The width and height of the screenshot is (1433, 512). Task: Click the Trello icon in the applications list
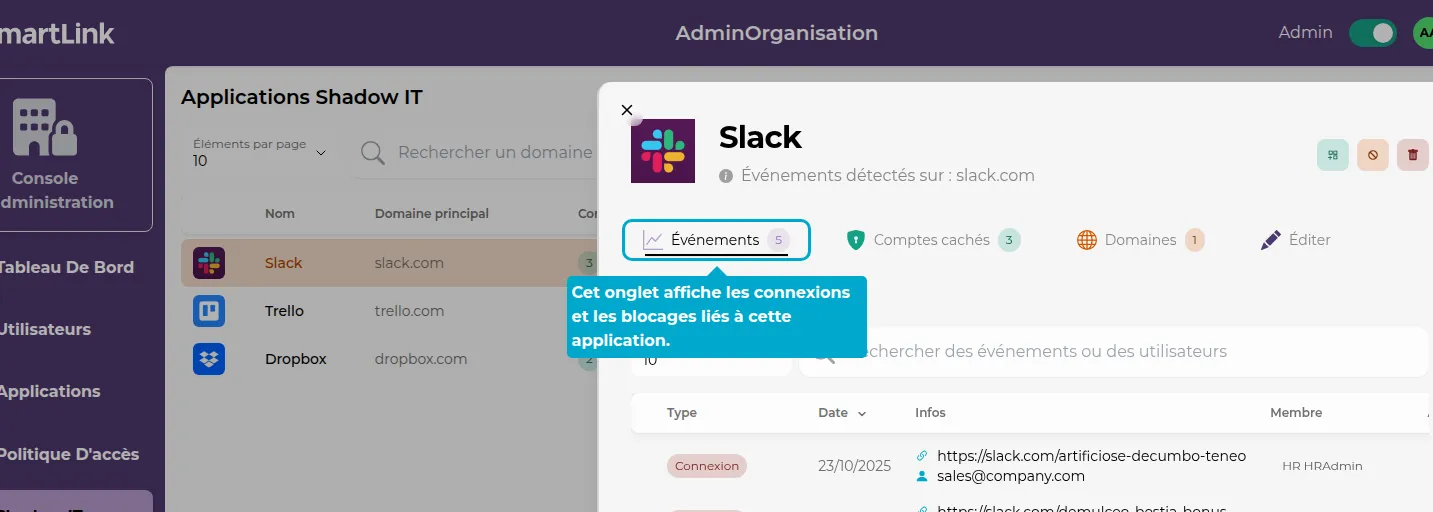click(x=209, y=311)
